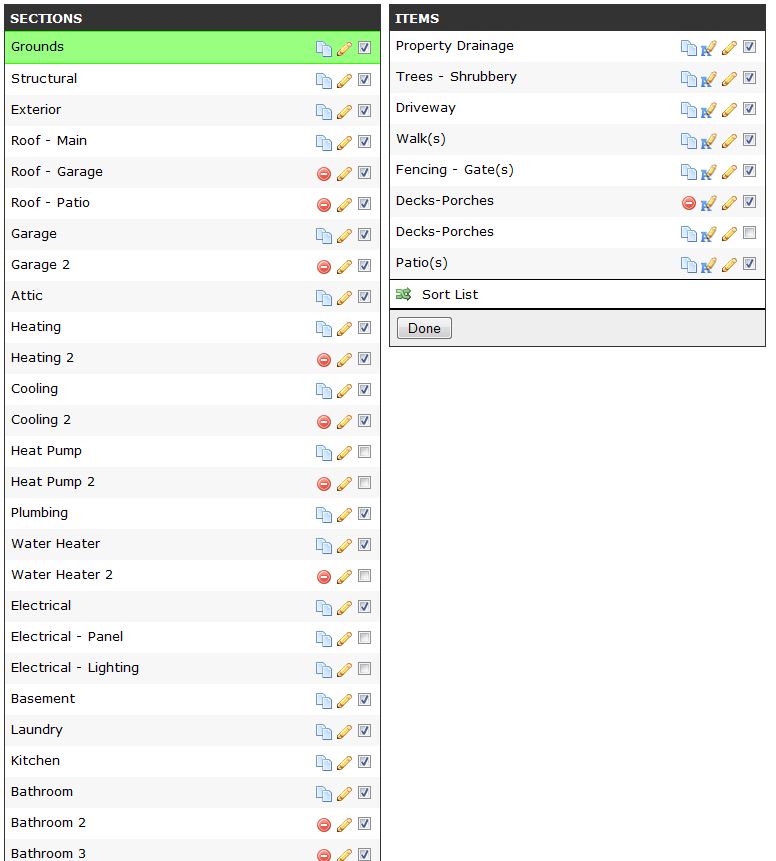Enable the Heat Pump section checkbox
776x861 pixels.
tap(364, 451)
